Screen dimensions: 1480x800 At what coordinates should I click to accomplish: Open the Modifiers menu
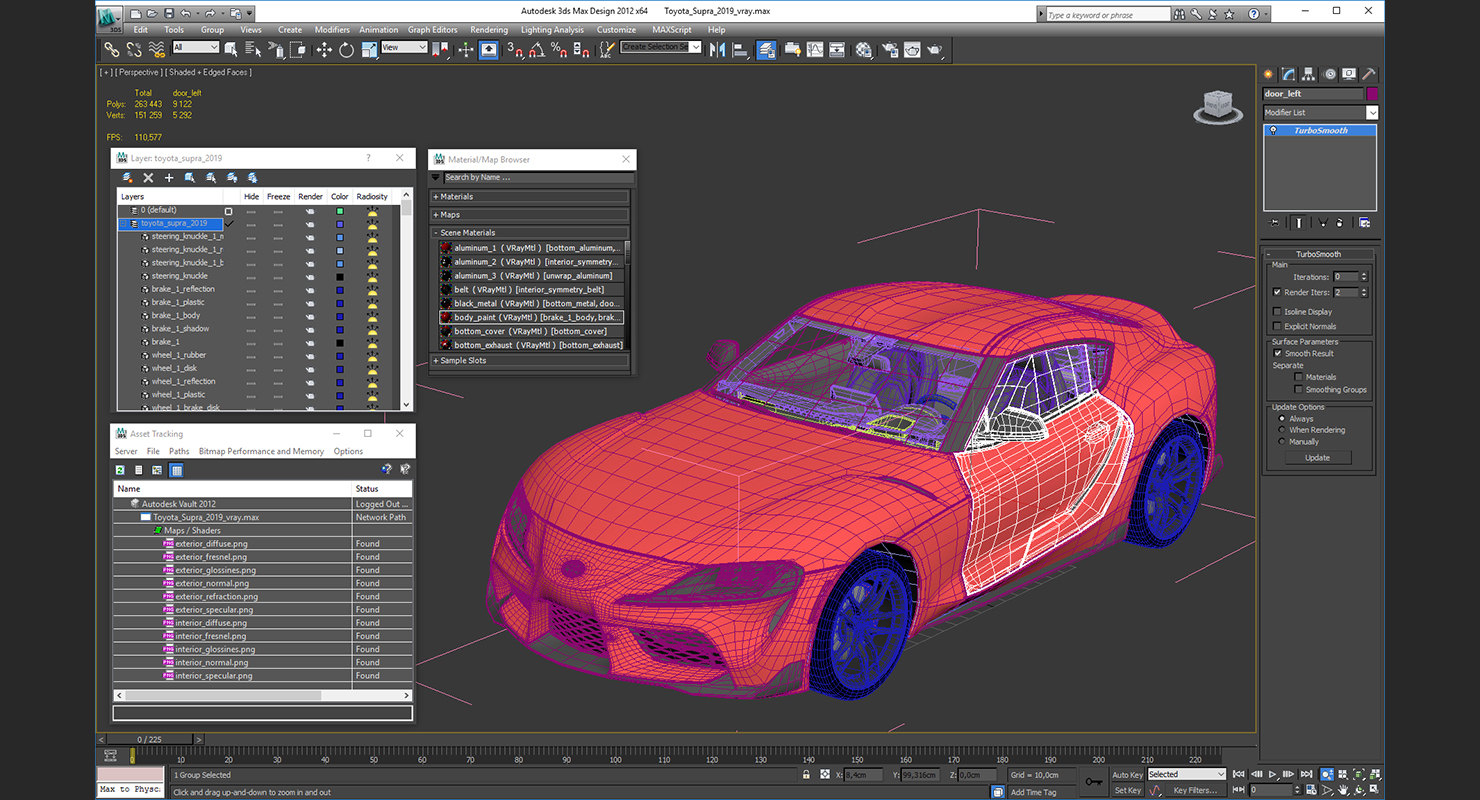332,30
